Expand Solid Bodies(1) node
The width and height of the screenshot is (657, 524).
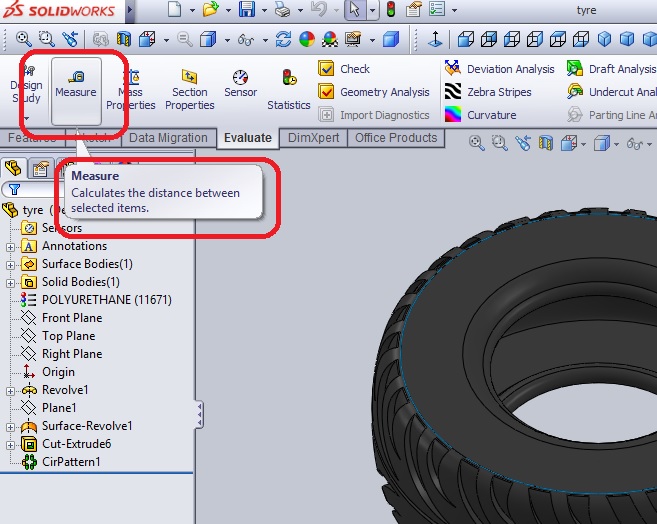point(10,283)
